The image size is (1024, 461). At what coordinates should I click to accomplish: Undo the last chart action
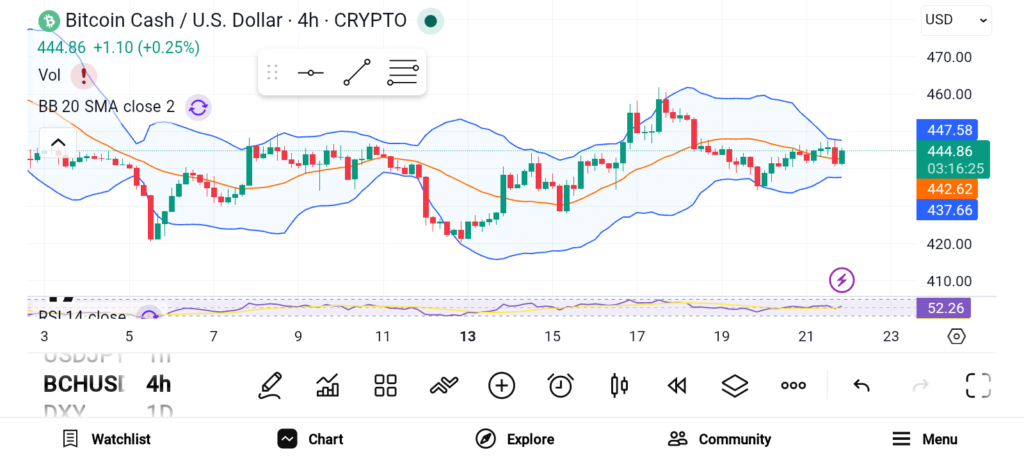coord(861,385)
